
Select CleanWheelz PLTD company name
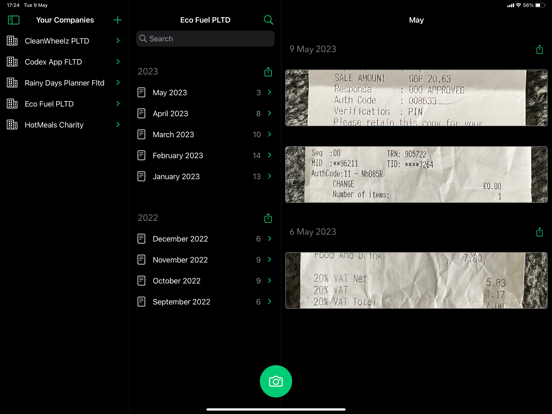57,41
